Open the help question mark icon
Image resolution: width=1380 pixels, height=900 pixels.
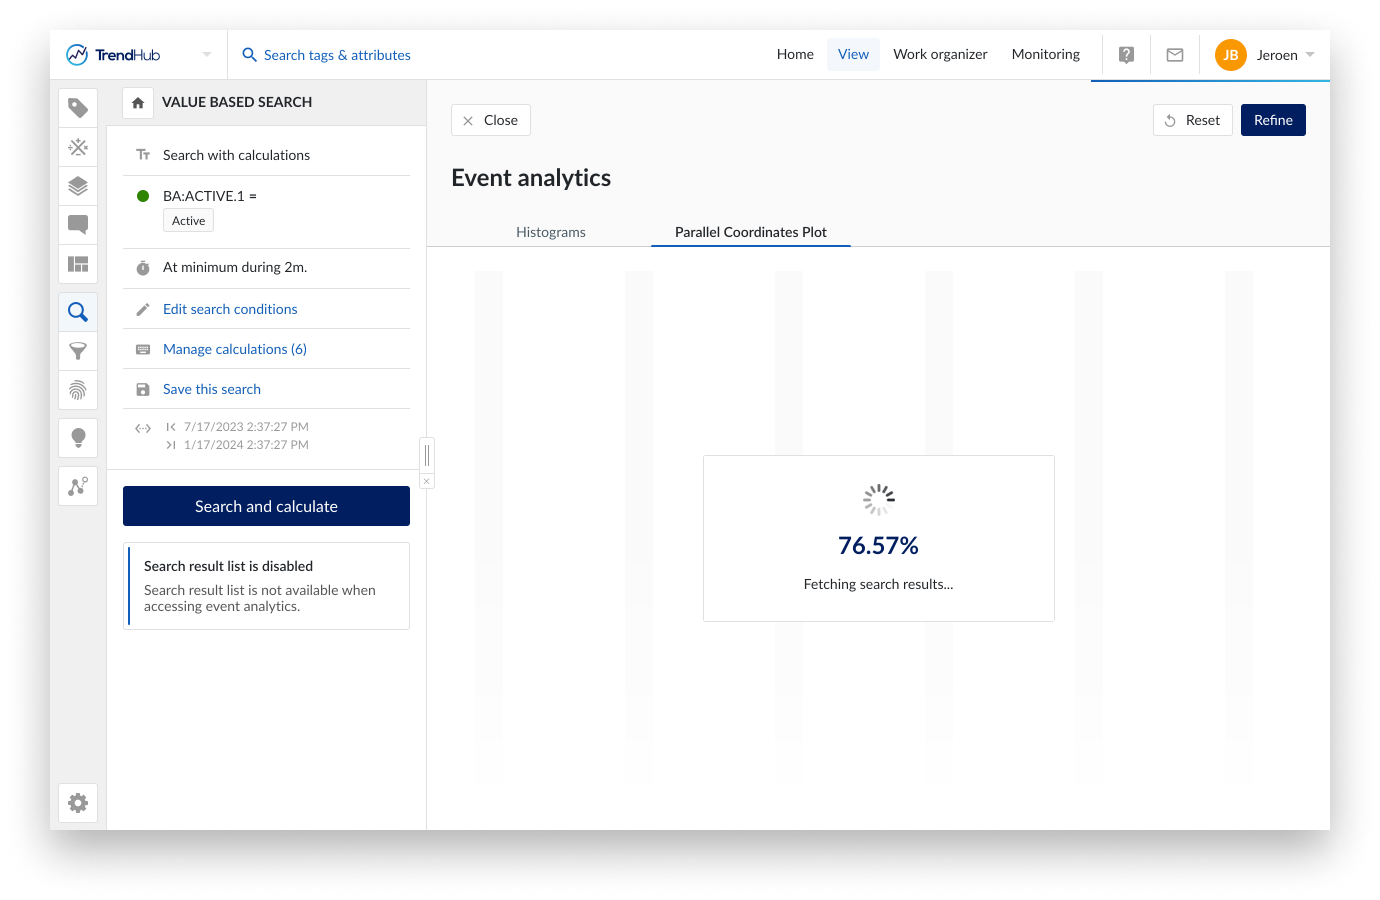pos(1126,55)
